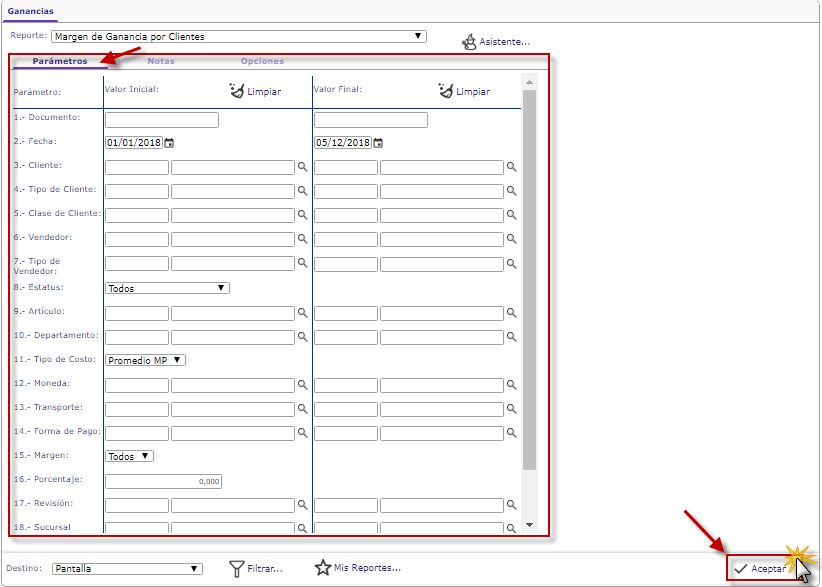The image size is (822, 587).
Task: Open Mis Reportes star icon
Action: coord(323,568)
